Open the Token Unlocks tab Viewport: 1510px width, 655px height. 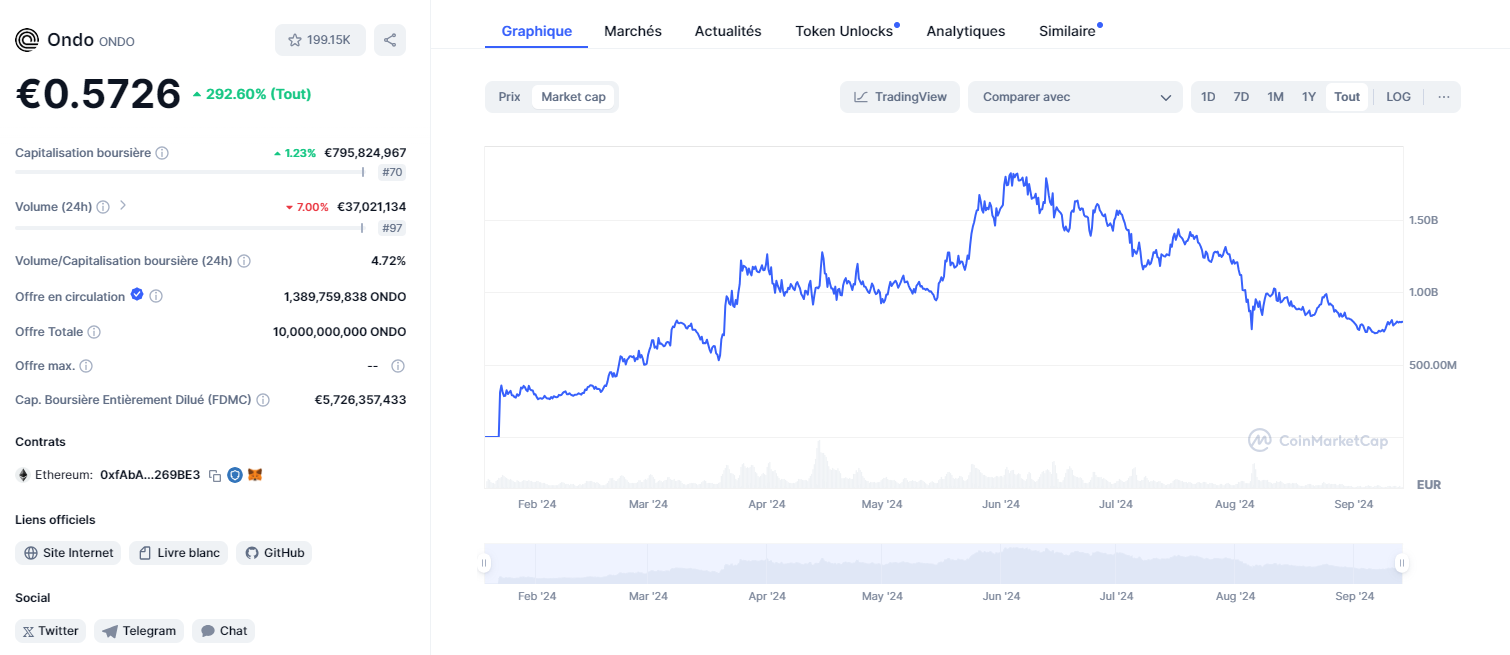point(844,31)
